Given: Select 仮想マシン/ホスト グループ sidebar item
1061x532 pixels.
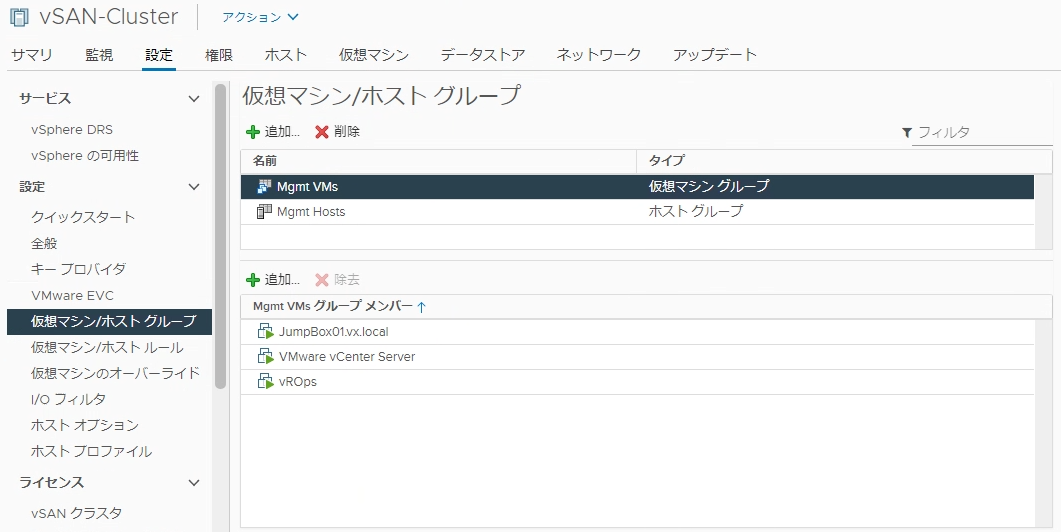Looking at the screenshot, I should 110,322.
